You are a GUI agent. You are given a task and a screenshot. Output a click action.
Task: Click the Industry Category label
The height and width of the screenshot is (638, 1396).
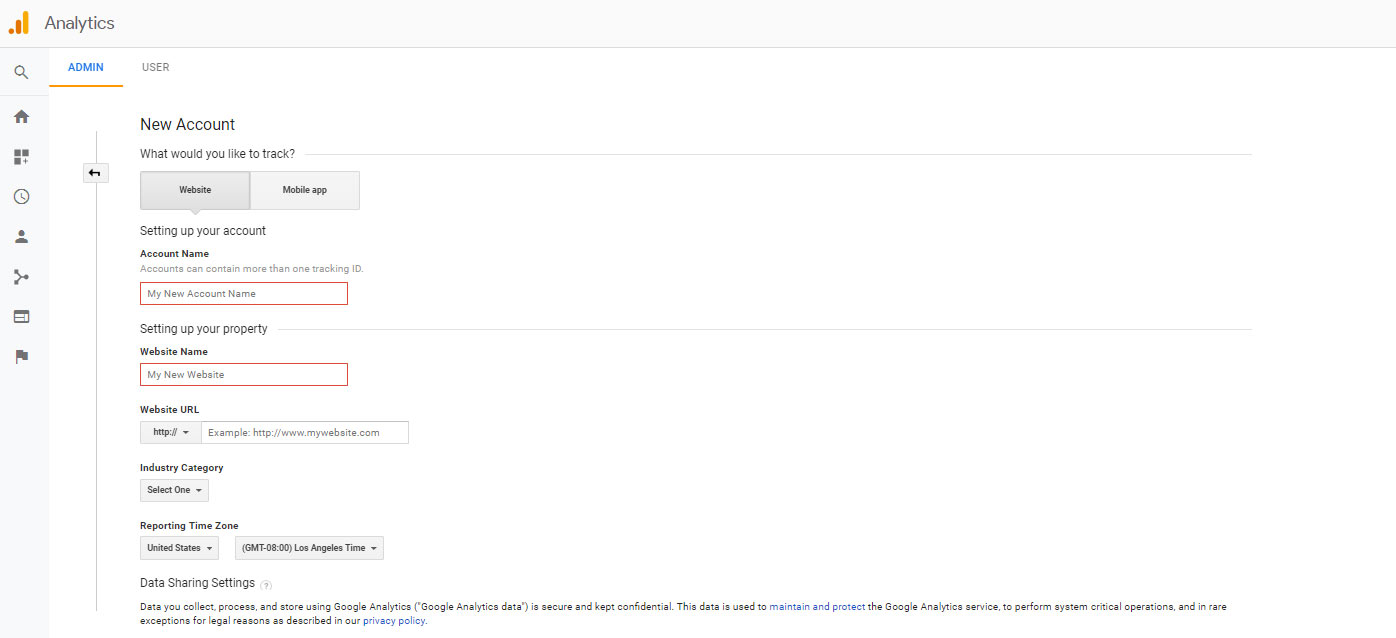[x=182, y=468]
